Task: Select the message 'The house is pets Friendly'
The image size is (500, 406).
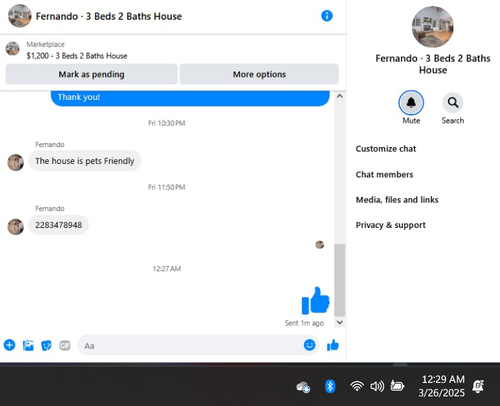Action: 85,161
